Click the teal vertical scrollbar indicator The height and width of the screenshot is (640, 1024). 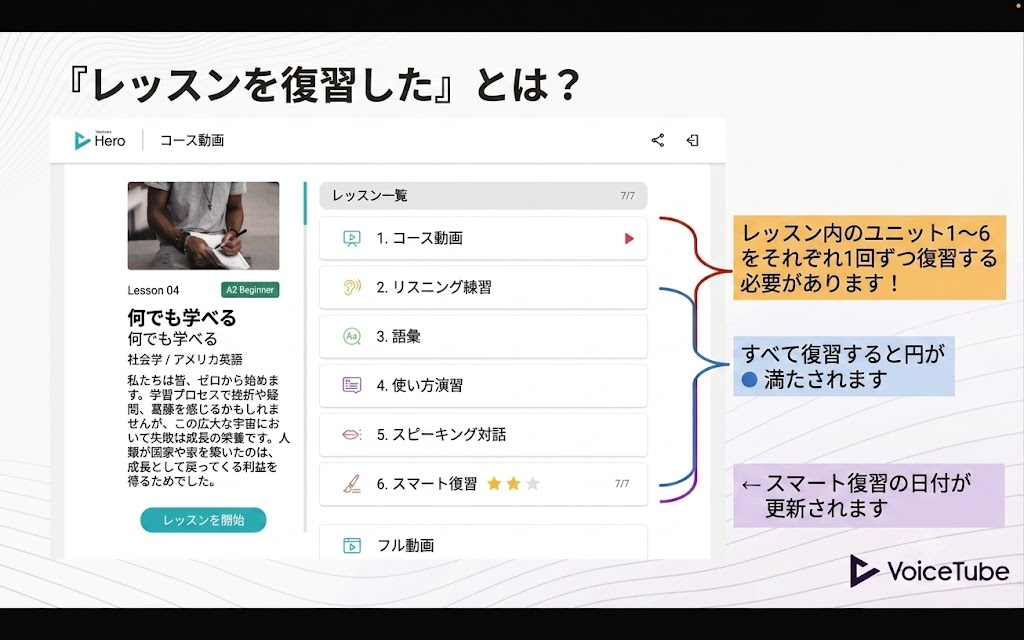click(305, 204)
